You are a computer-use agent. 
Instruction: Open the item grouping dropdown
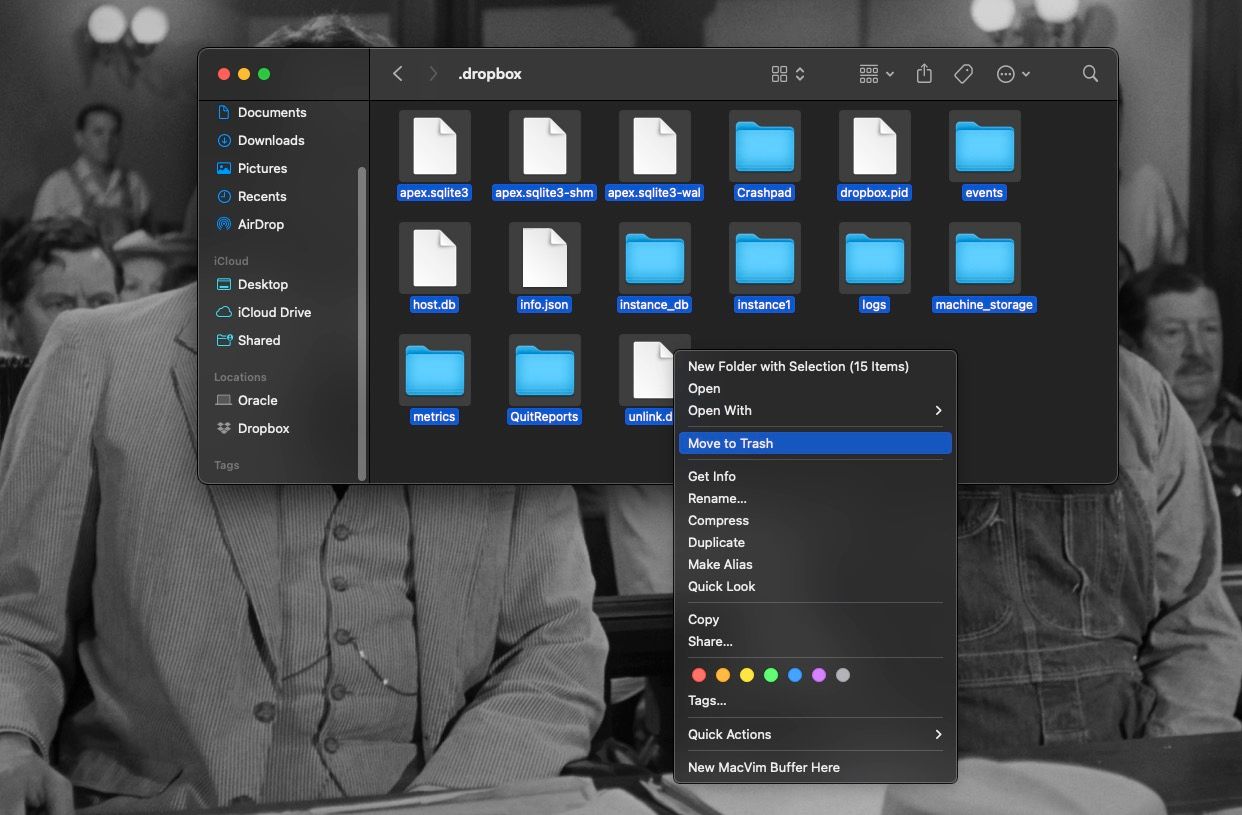pyautogui.click(x=875, y=73)
